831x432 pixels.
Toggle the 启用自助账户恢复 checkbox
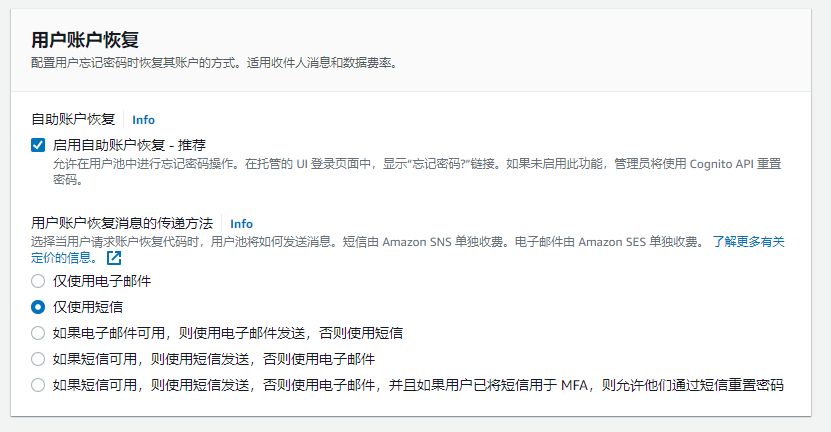click(x=38, y=145)
